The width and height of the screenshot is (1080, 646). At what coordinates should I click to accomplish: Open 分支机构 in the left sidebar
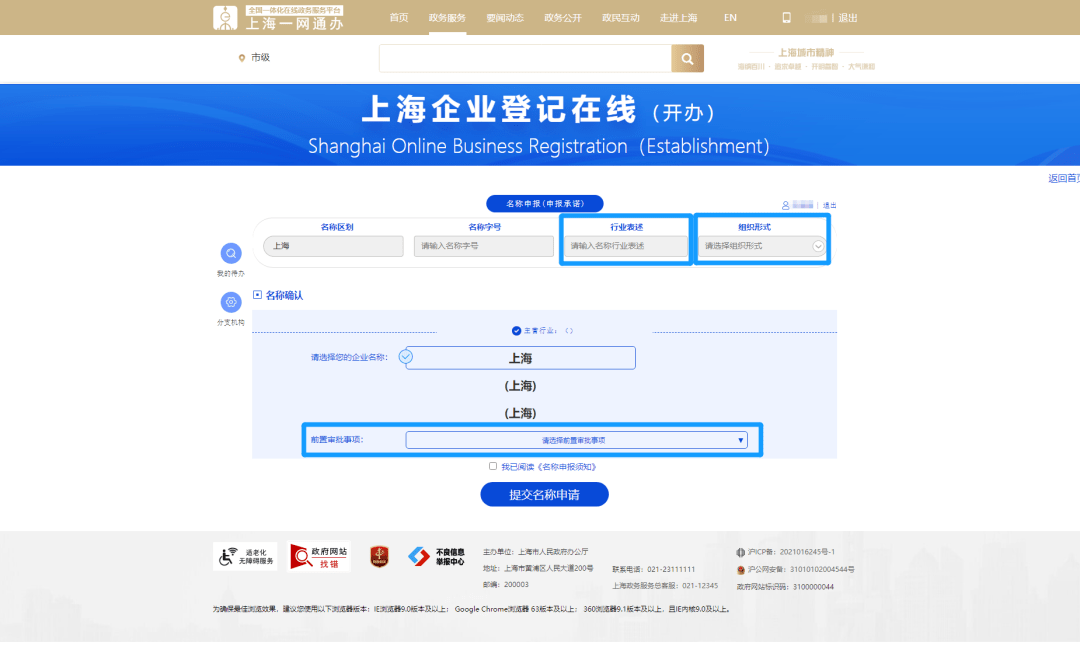tap(231, 303)
